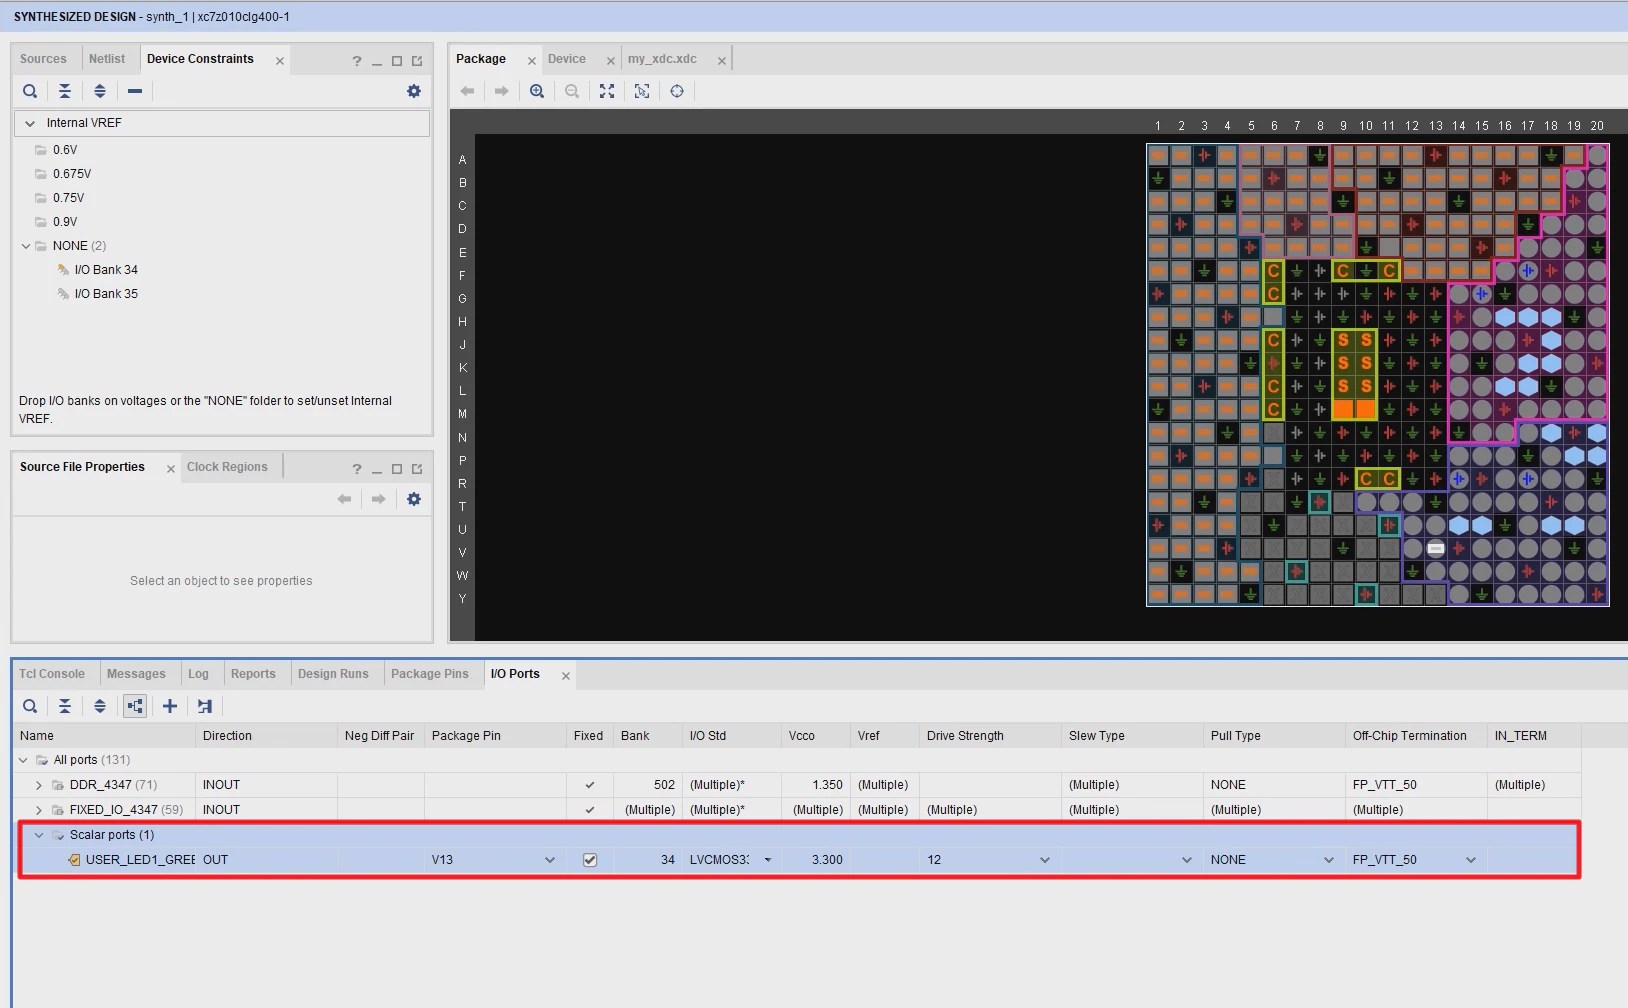Select the 0.75V VREF folder
The image size is (1628, 1008).
68,198
